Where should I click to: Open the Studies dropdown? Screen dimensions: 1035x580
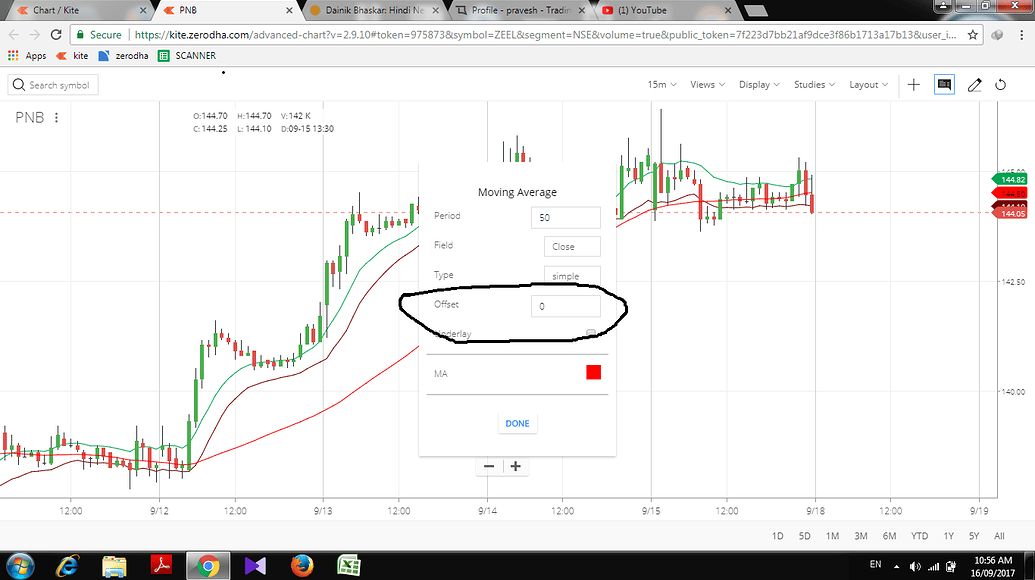[812, 85]
